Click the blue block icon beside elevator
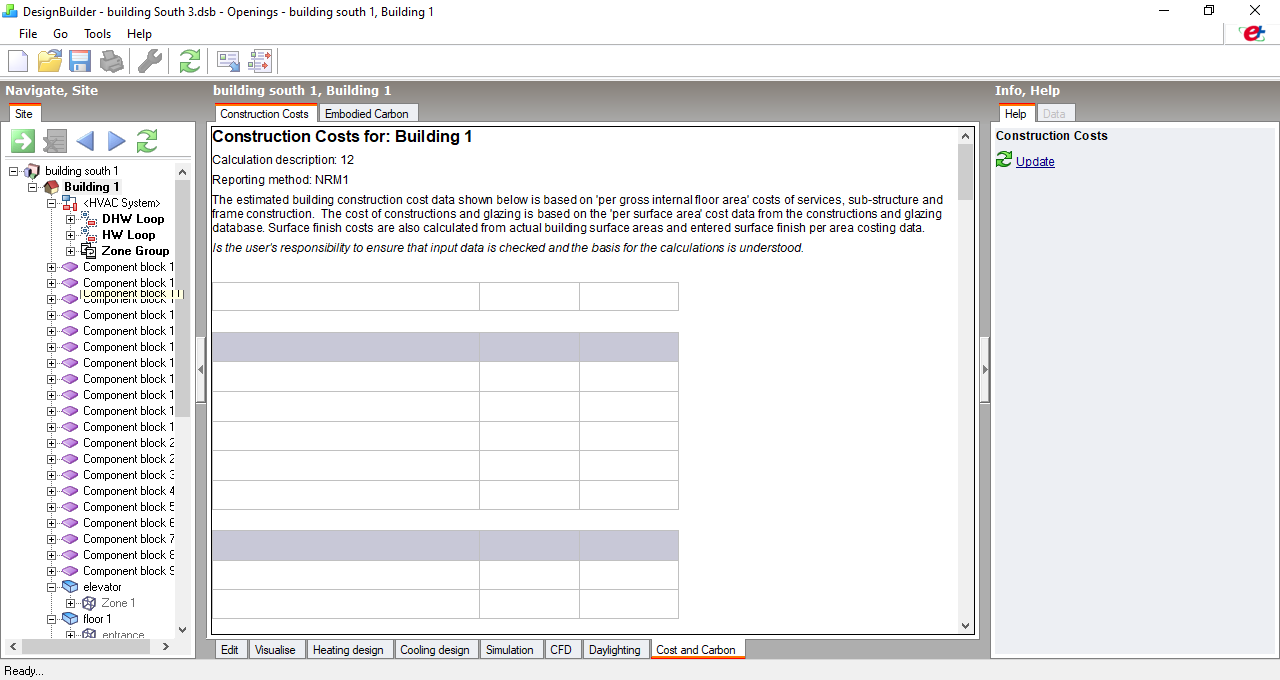This screenshot has width=1280, height=680. point(70,587)
